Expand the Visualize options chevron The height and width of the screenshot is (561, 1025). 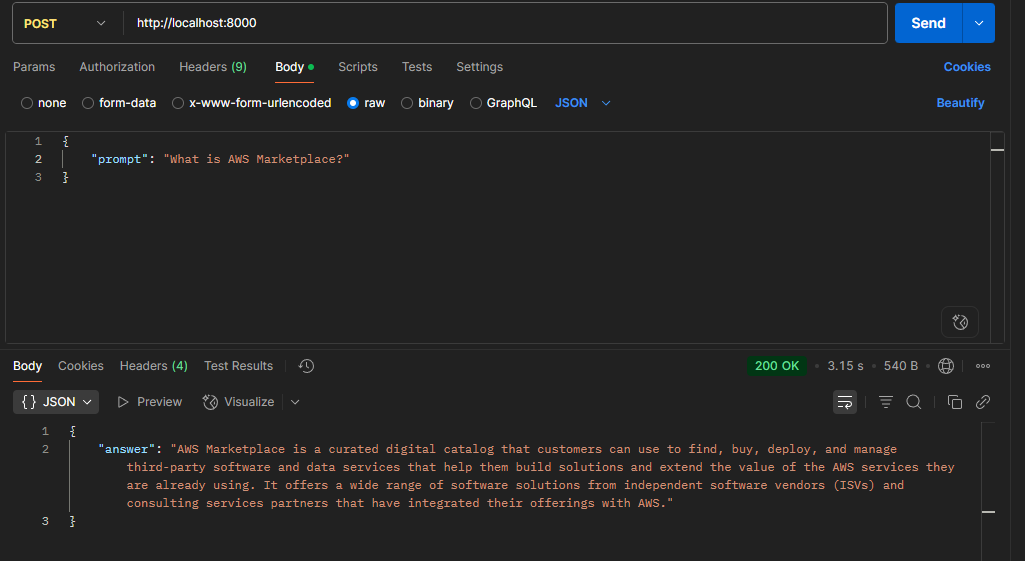[295, 402]
